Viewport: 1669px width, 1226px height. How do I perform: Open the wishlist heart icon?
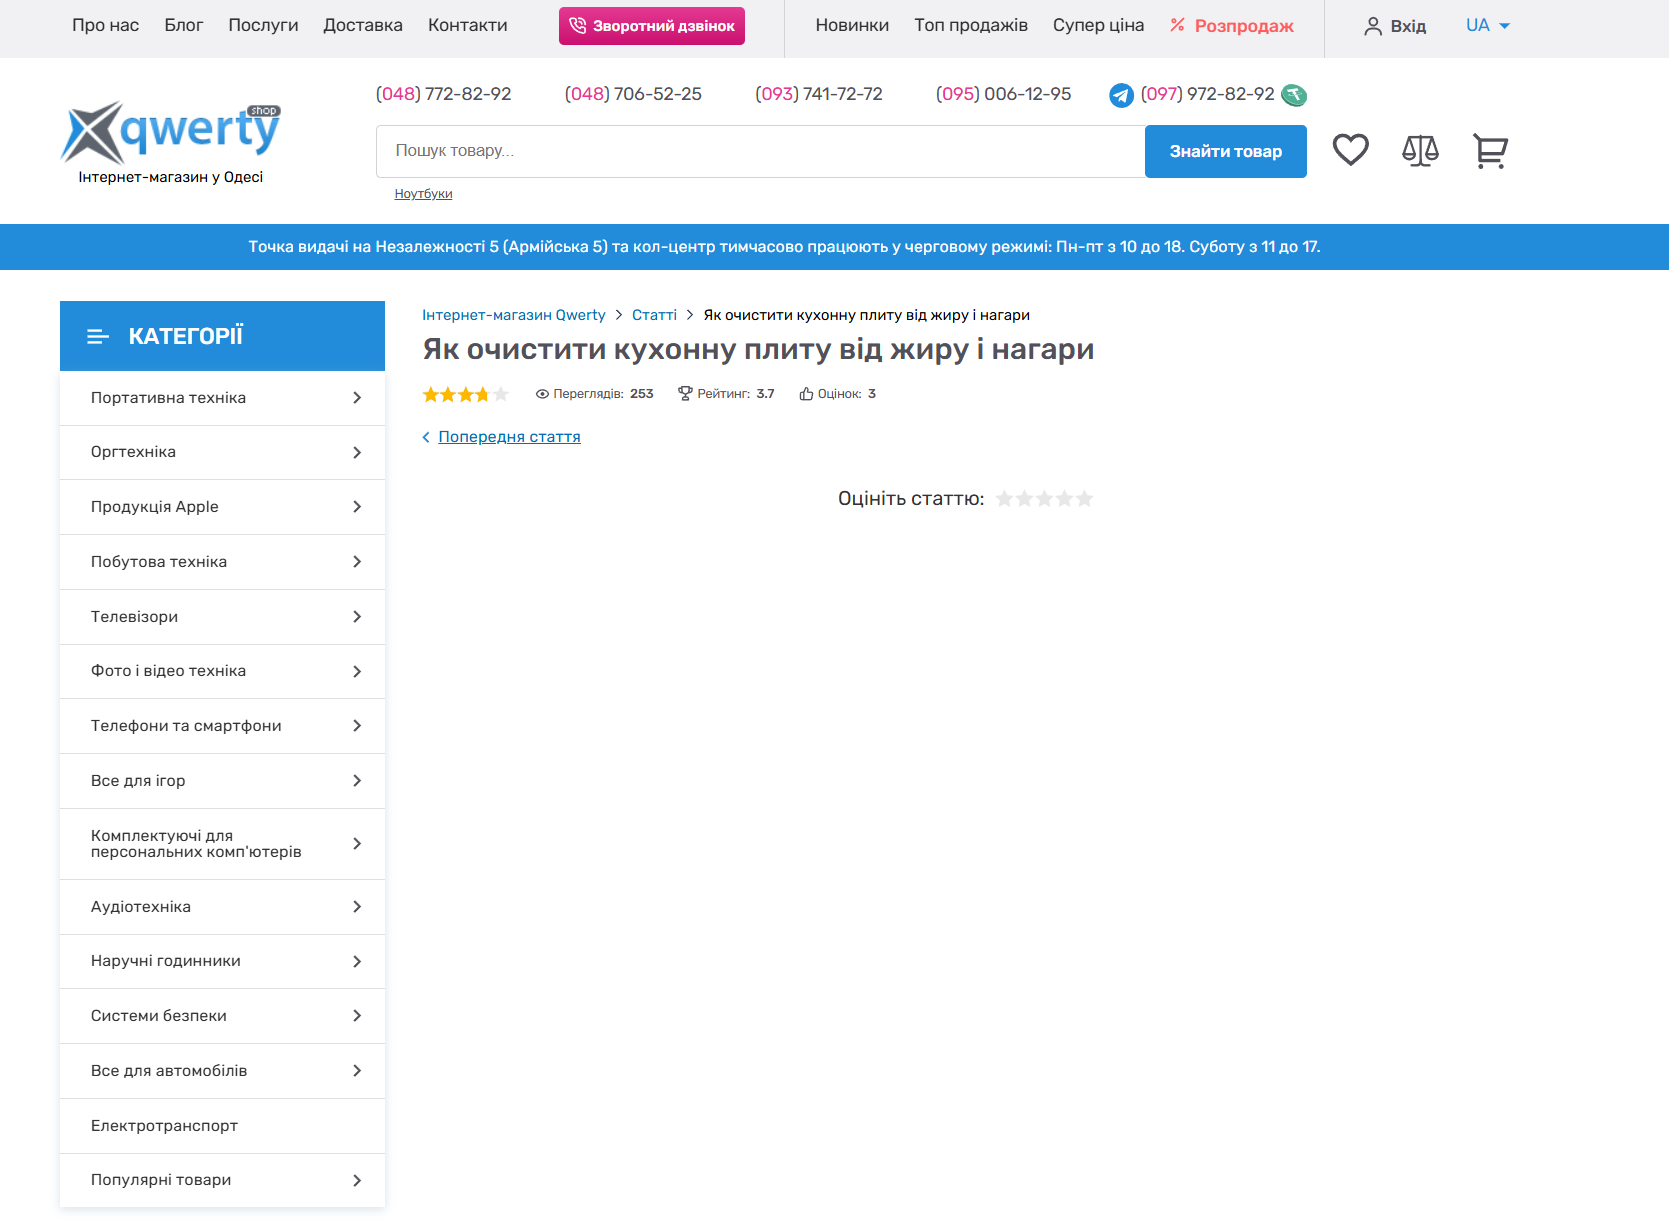coord(1350,151)
